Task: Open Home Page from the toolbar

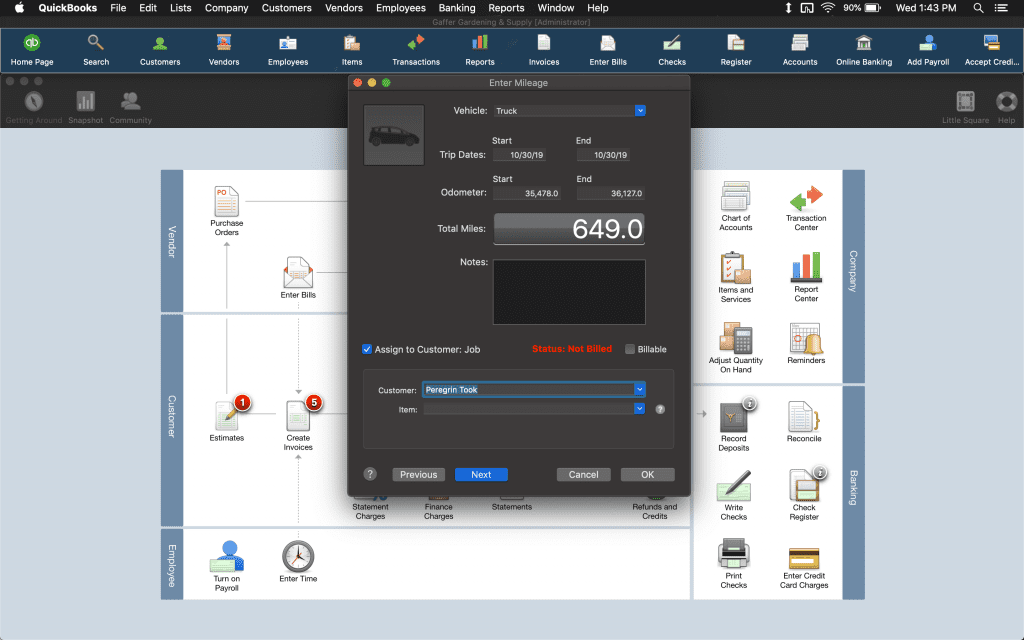Action: [x=32, y=50]
